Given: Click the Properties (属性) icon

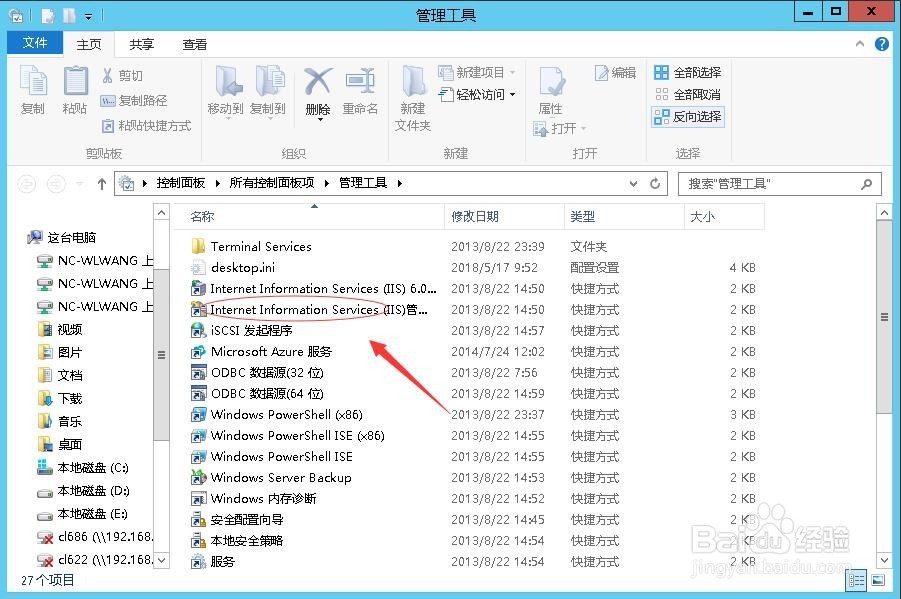Looking at the screenshot, I should (552, 81).
